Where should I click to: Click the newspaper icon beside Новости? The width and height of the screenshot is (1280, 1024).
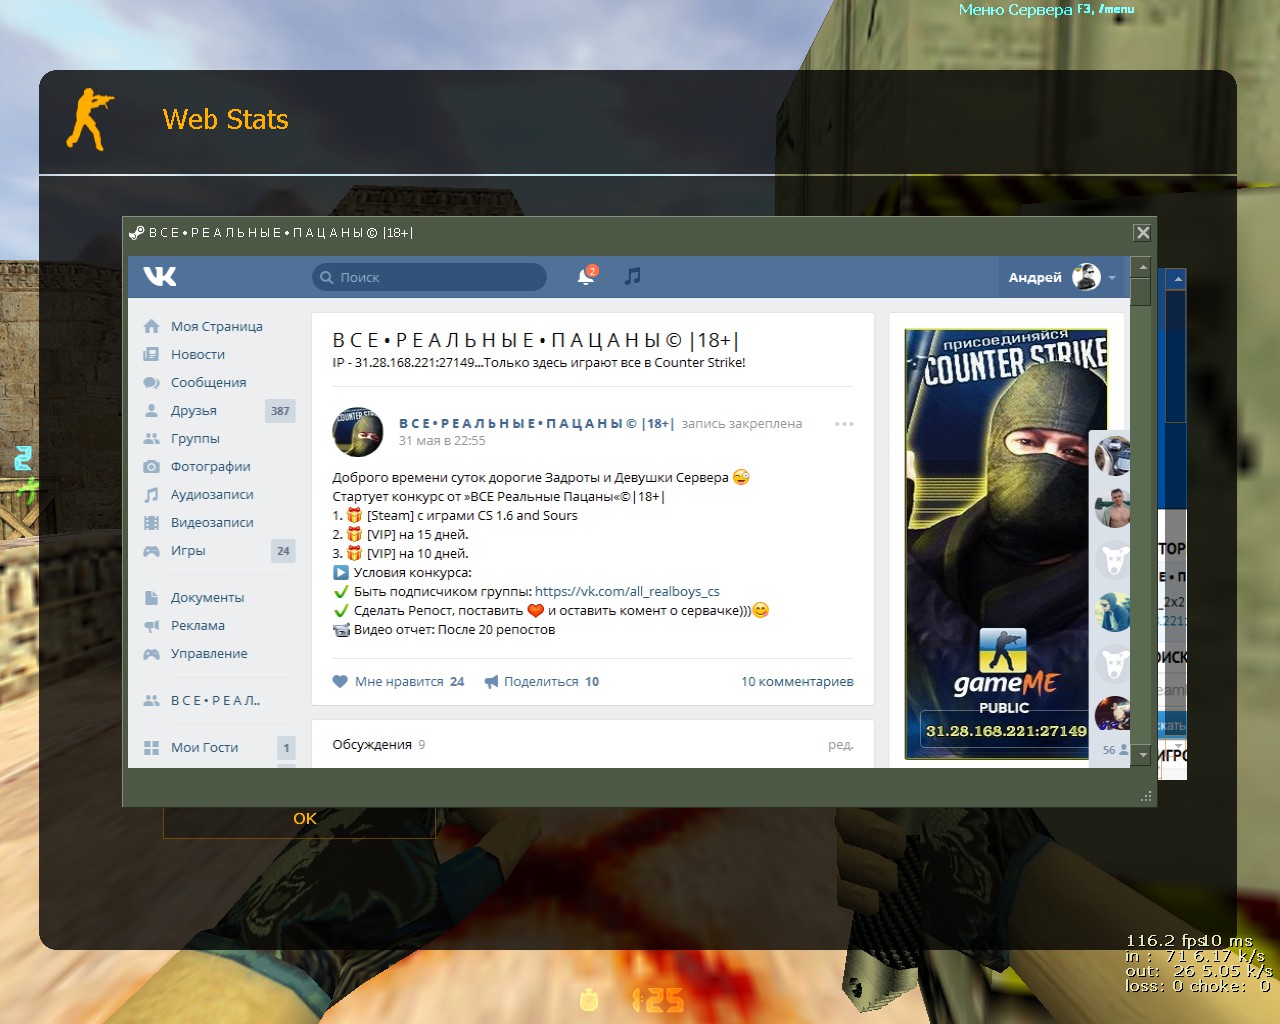pos(151,354)
